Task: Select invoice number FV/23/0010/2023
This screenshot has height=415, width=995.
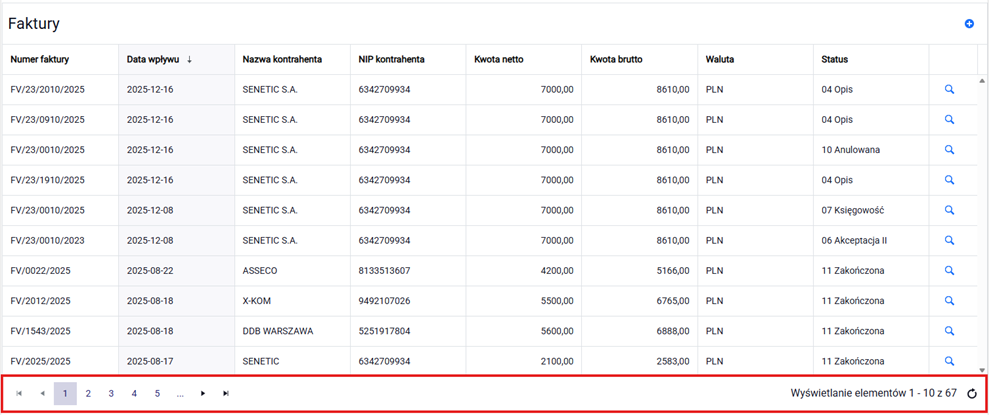Action: (x=48, y=240)
